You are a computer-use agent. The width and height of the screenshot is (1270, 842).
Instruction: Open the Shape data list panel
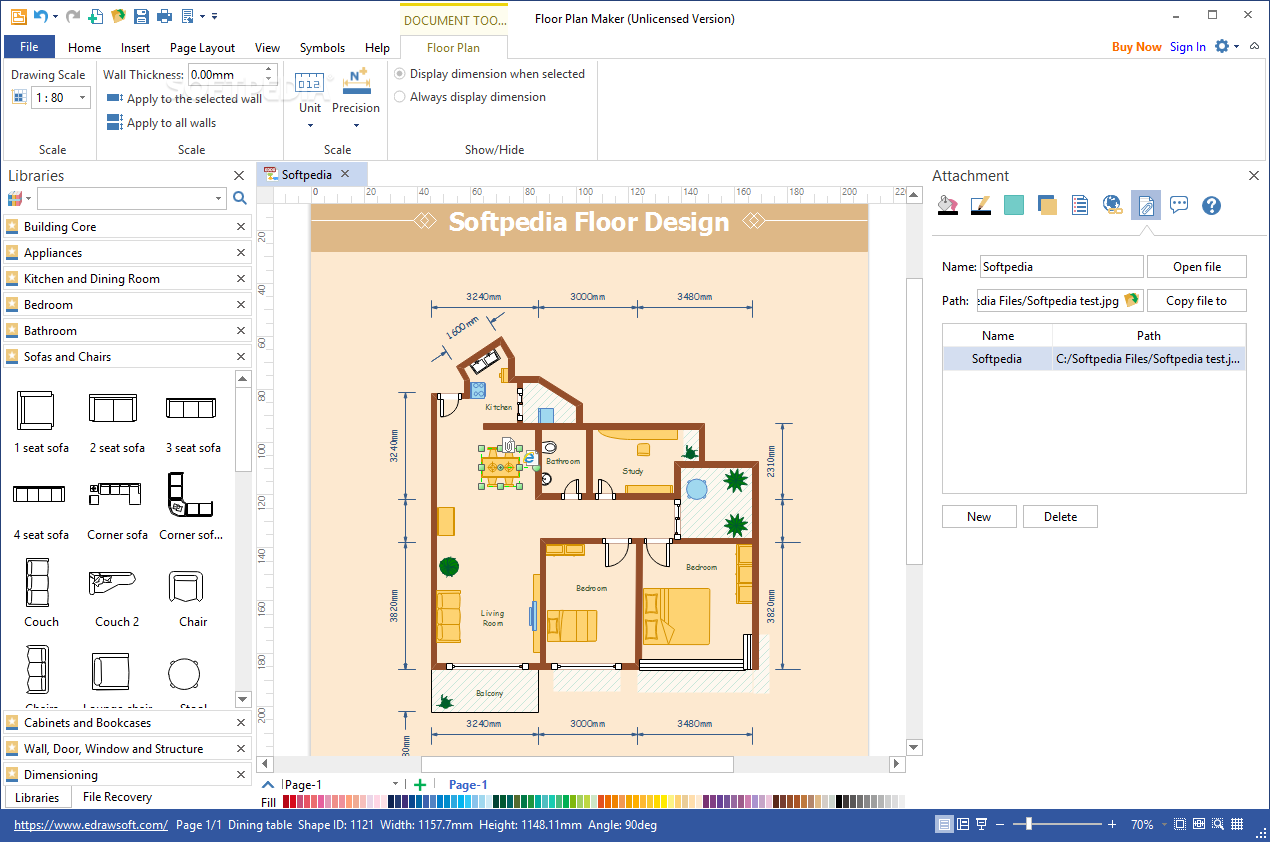point(1080,205)
